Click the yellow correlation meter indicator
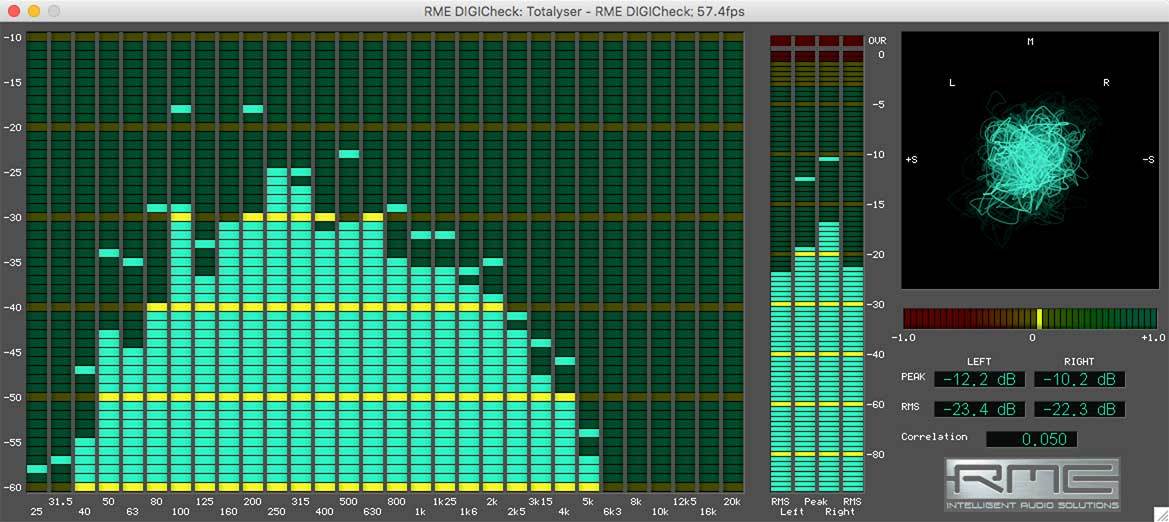1169x522 pixels. pos(1039,318)
